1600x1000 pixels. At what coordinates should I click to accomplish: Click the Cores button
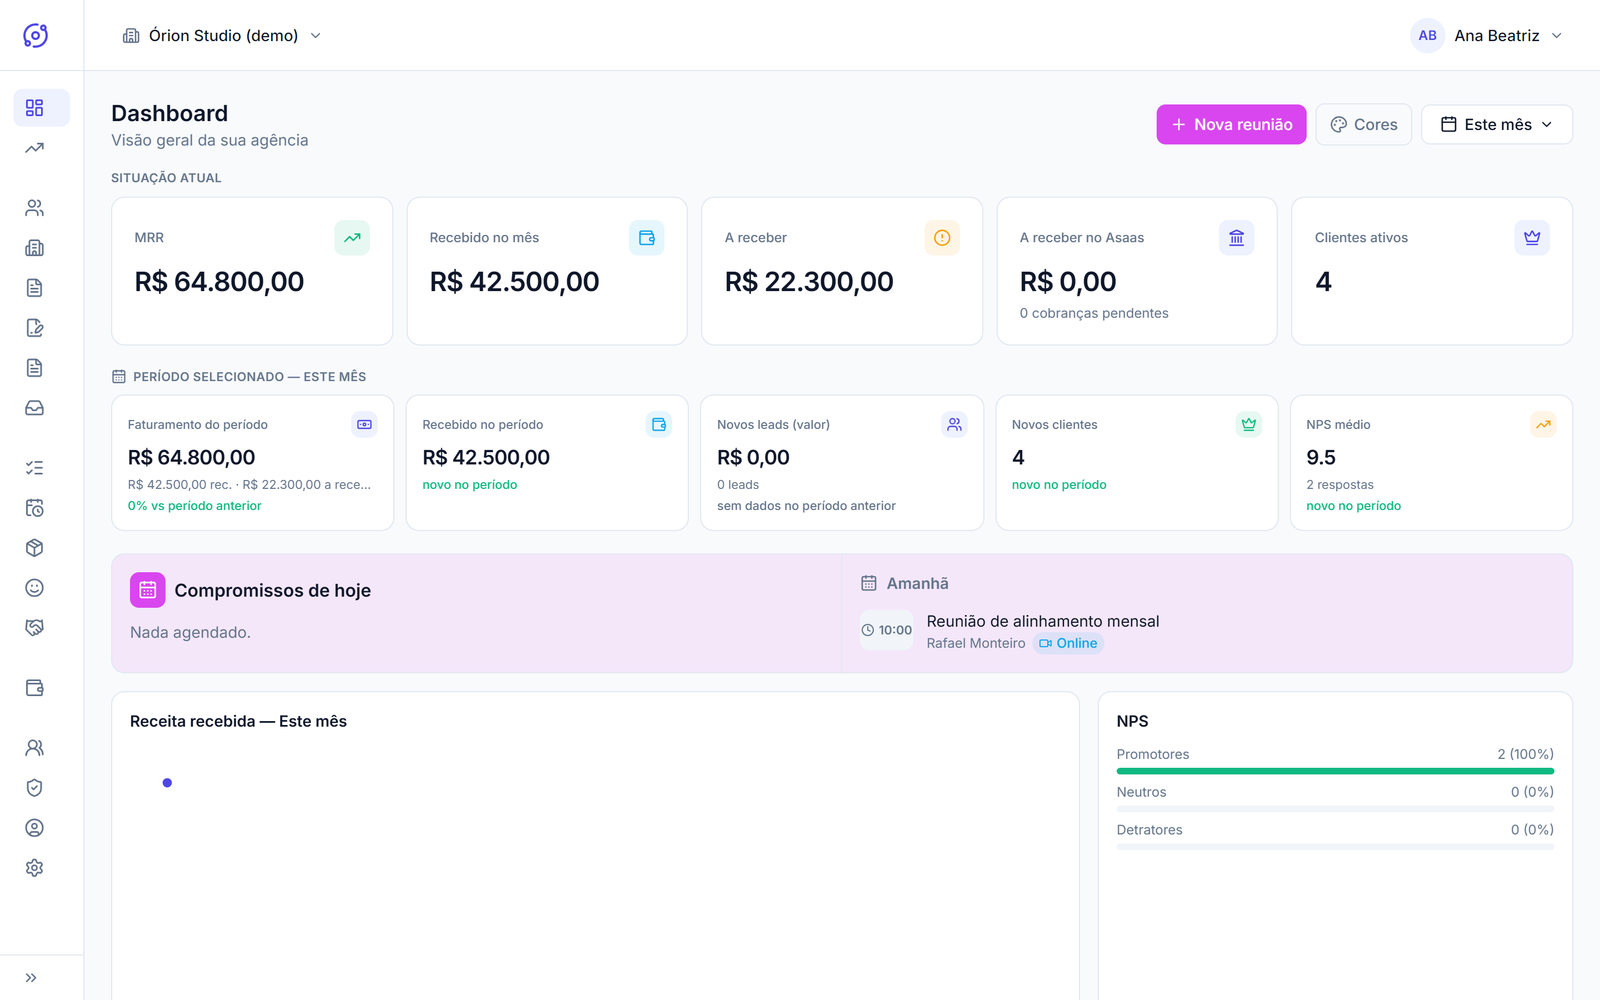tap(1364, 125)
